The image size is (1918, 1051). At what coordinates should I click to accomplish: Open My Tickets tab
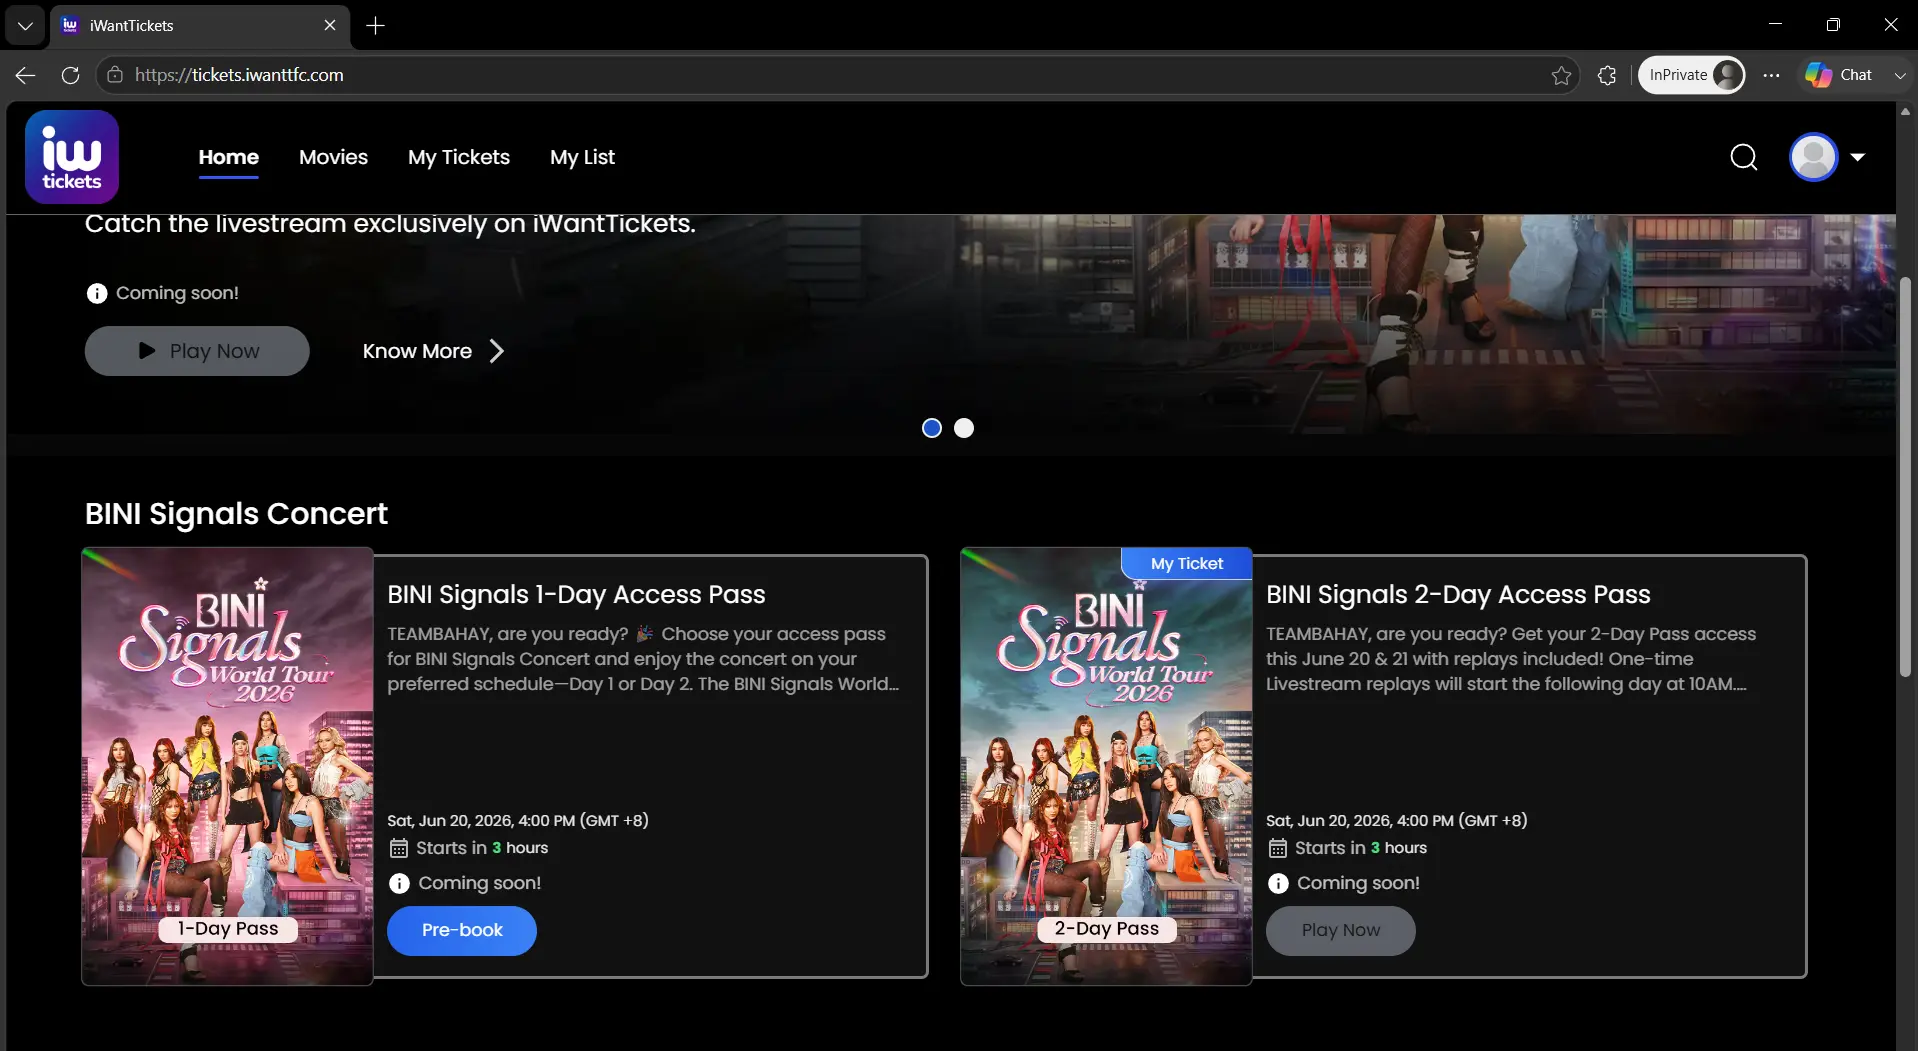(459, 157)
